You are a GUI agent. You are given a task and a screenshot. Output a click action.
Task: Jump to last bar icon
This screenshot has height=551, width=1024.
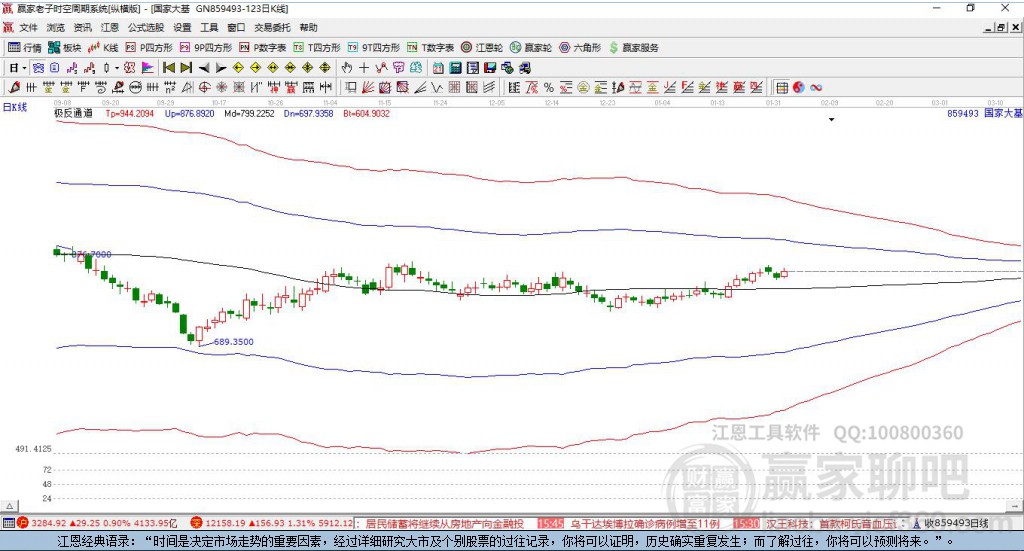coord(186,68)
